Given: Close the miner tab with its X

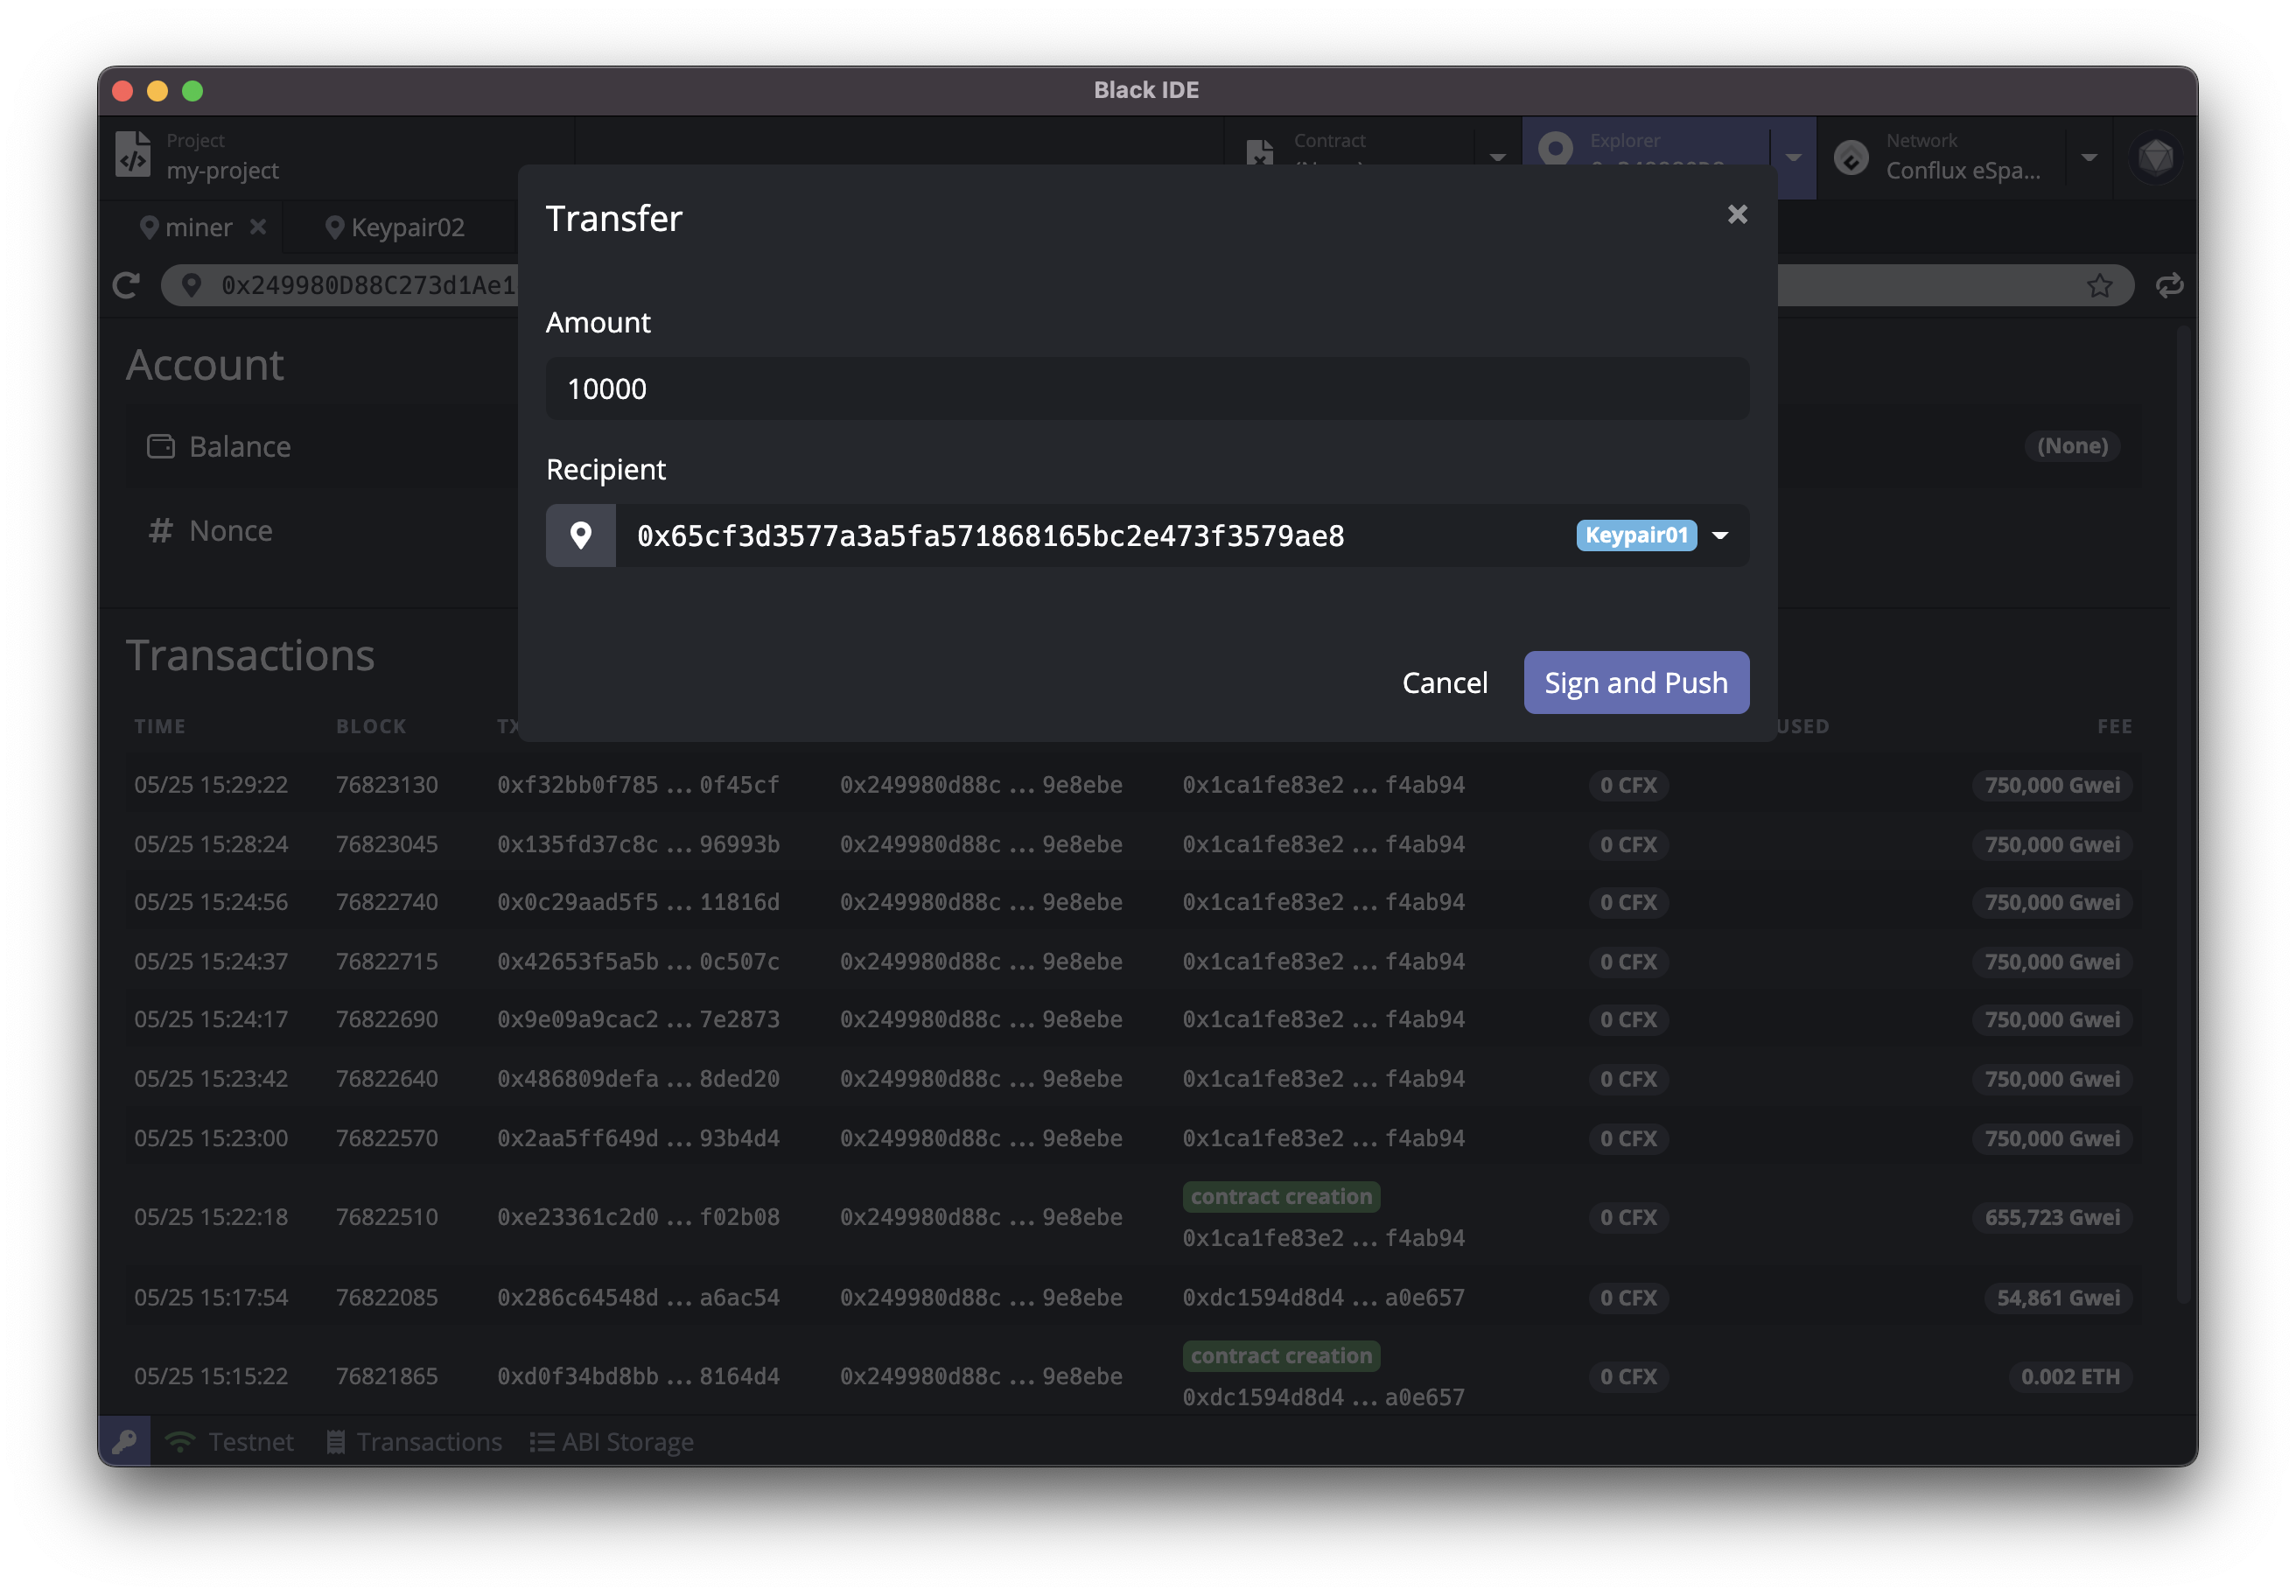Looking at the screenshot, I should pos(258,227).
